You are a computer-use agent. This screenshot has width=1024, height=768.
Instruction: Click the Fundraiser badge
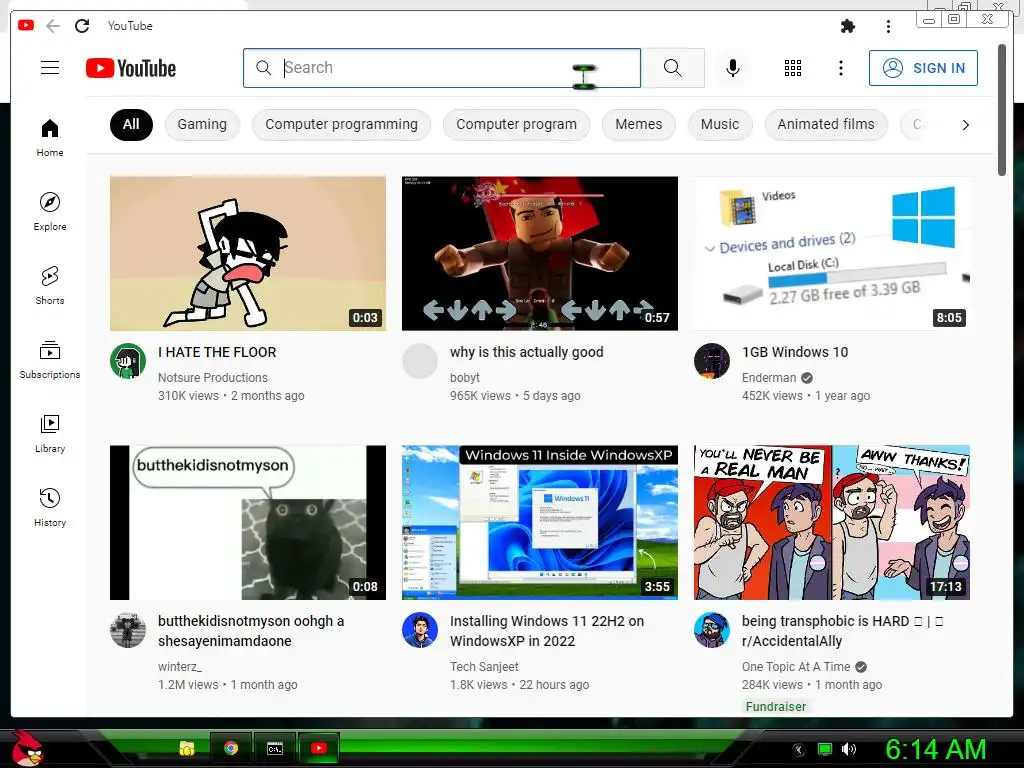[x=776, y=707]
